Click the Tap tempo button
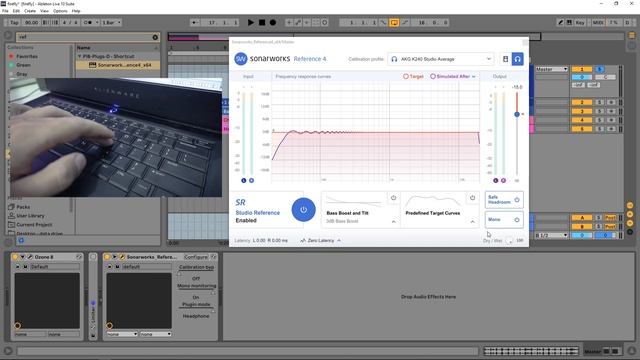This screenshot has height=360, width=640. [x=14, y=22]
